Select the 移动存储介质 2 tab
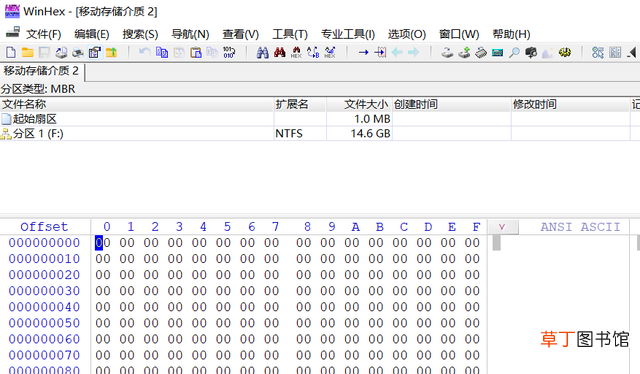This screenshot has width=640, height=374. coord(42,71)
